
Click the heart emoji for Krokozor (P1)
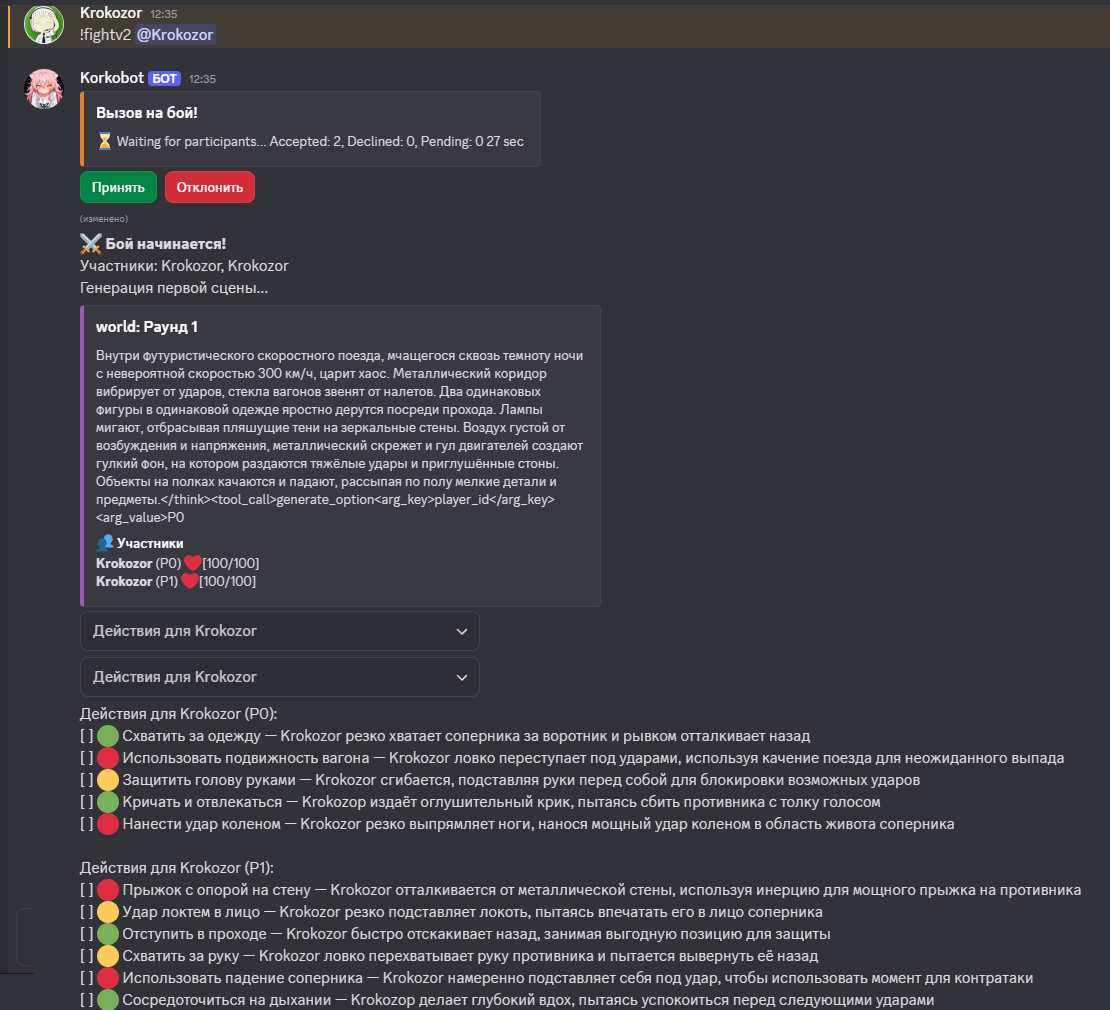click(x=190, y=581)
